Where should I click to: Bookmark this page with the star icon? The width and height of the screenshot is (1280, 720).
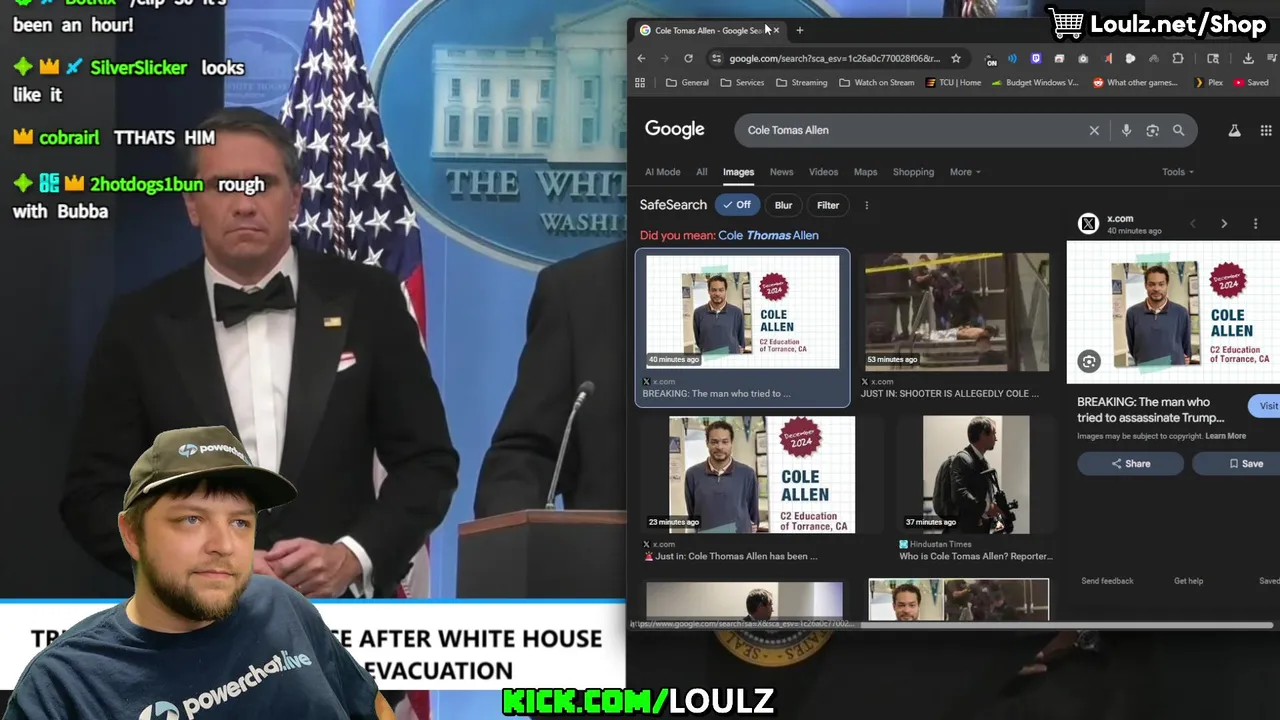tap(956, 58)
